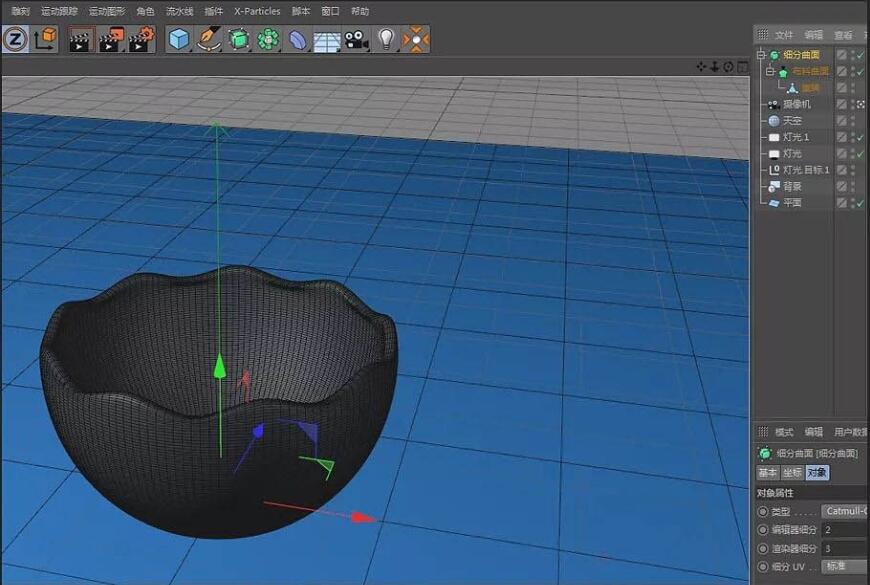Click 灯光 目标.1 null object icon
The width and height of the screenshot is (870, 585).
click(x=773, y=170)
